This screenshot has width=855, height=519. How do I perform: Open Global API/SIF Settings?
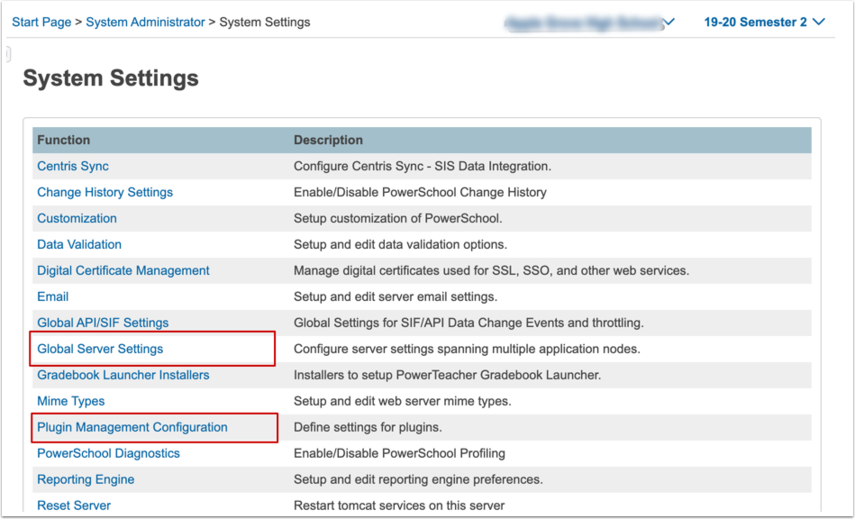tap(103, 323)
